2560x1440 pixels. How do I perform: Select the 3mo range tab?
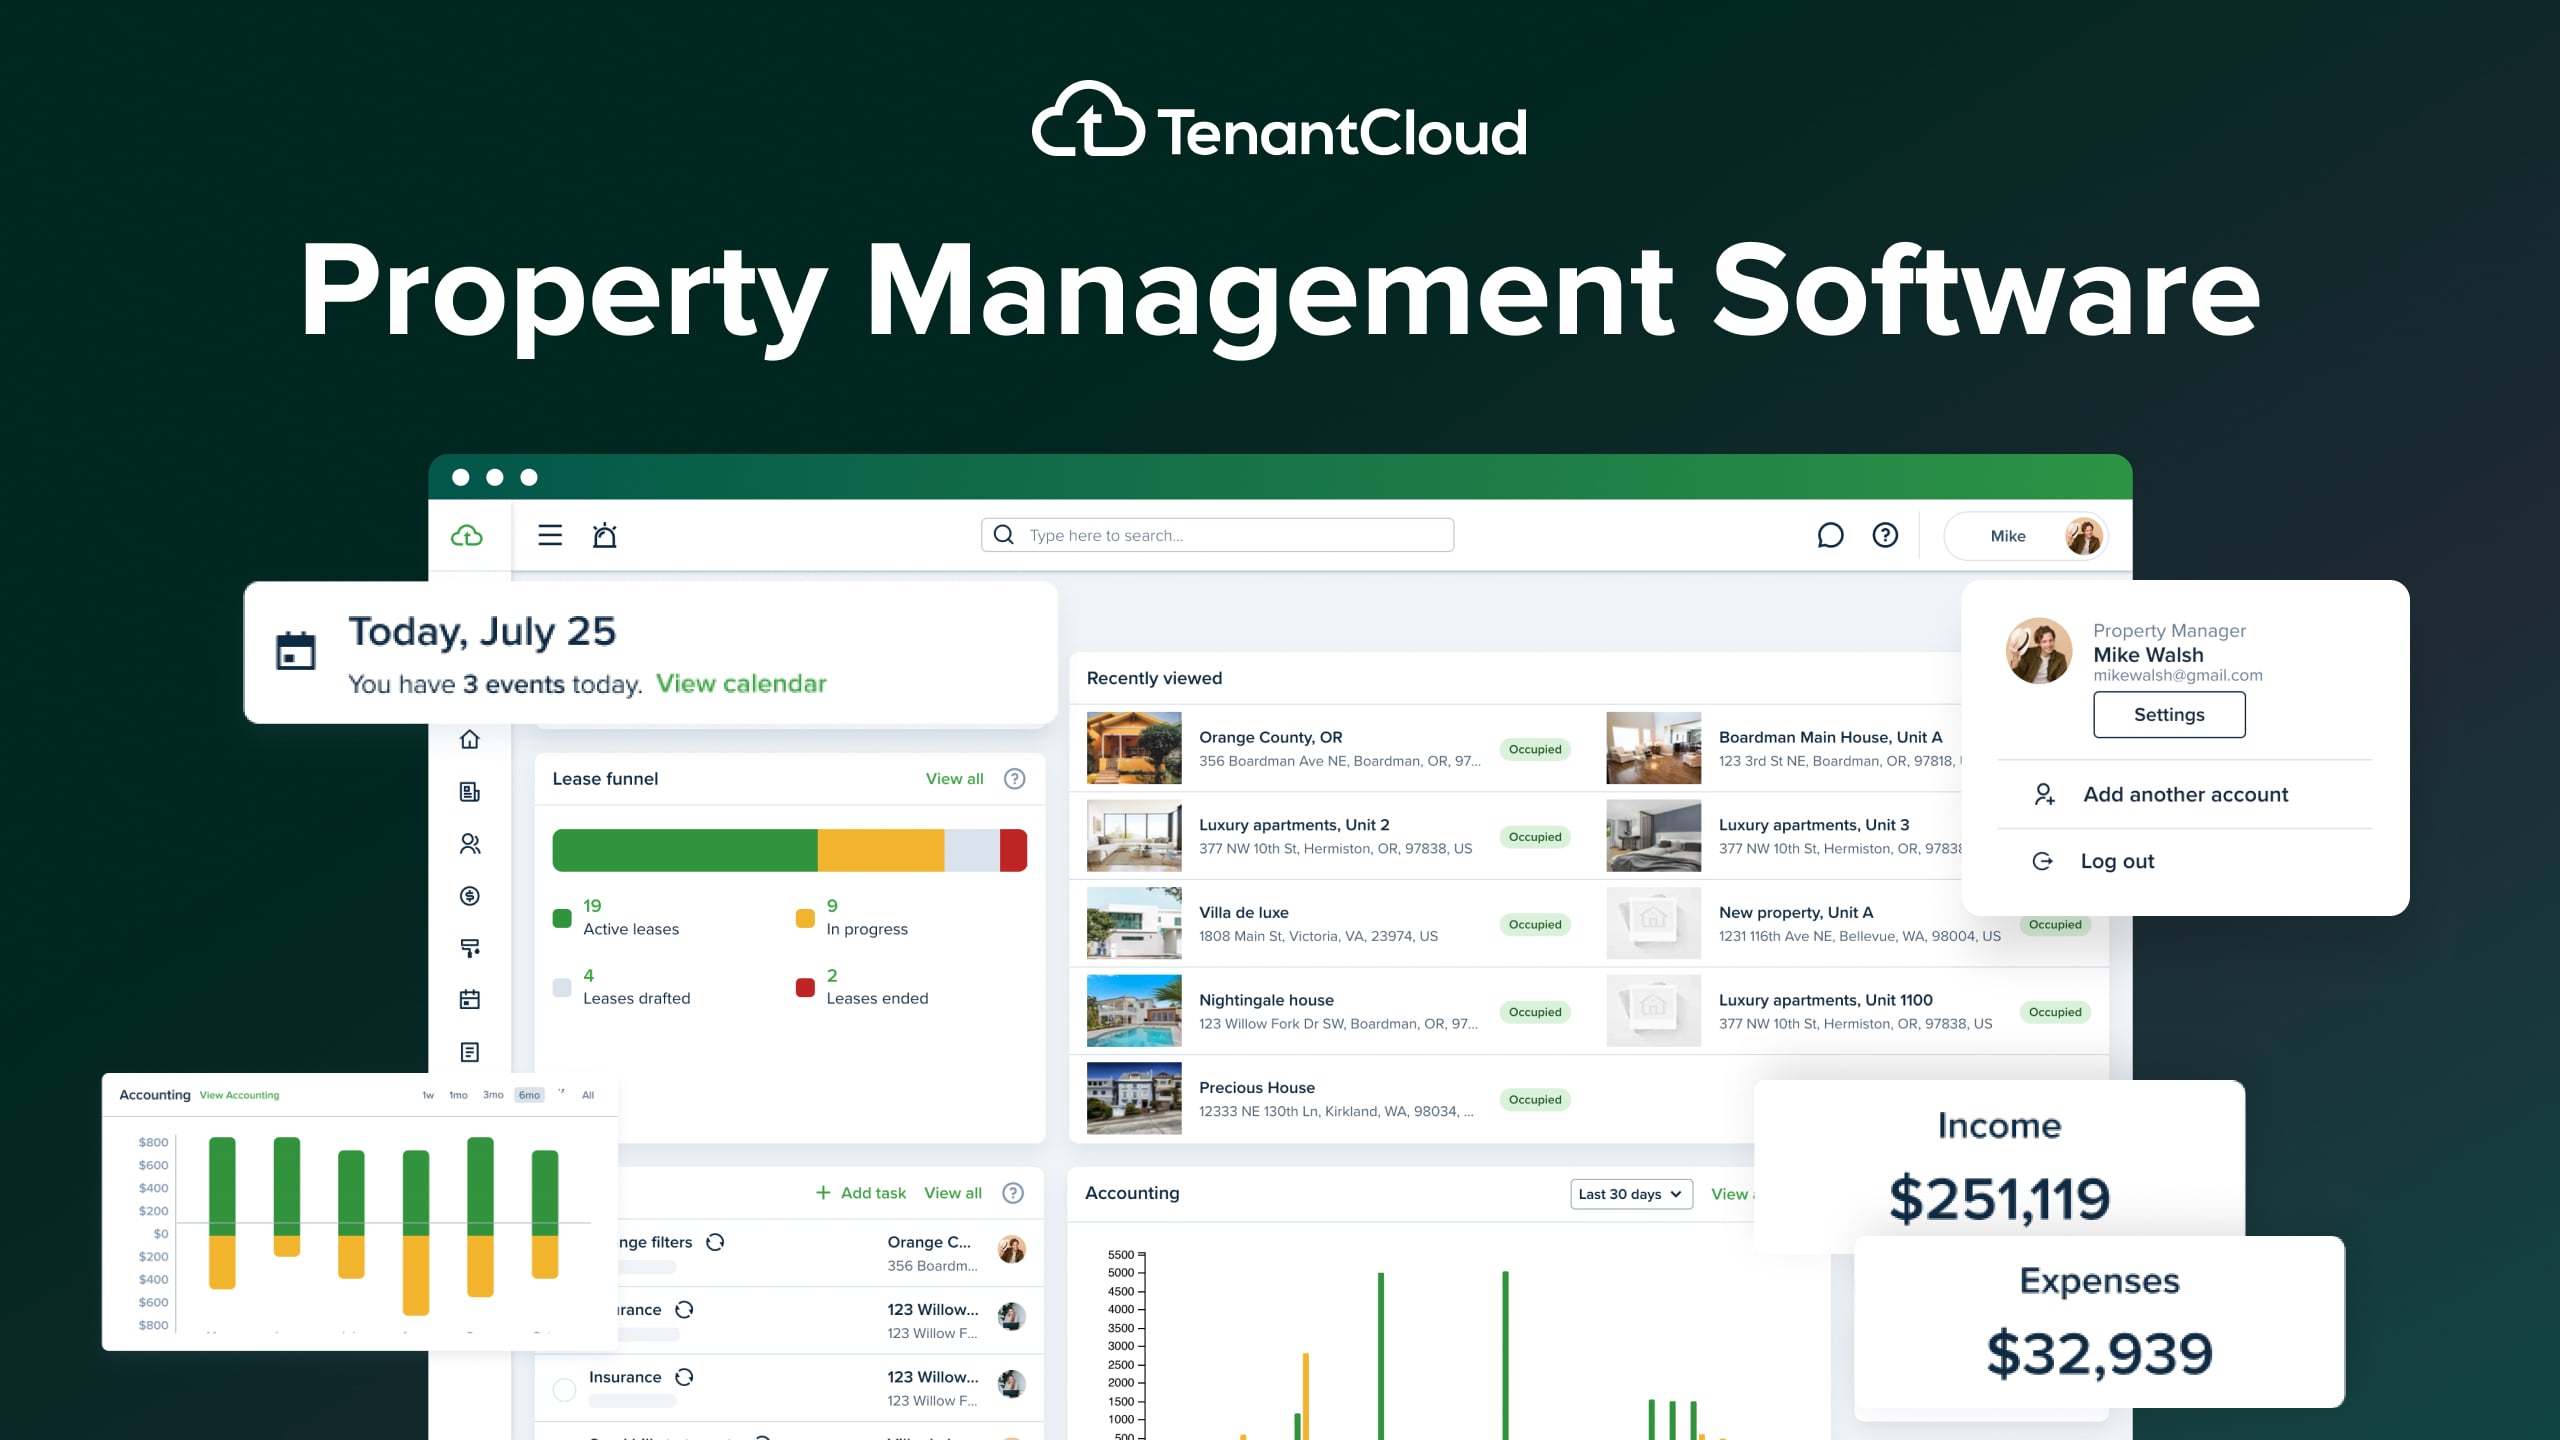click(493, 1095)
